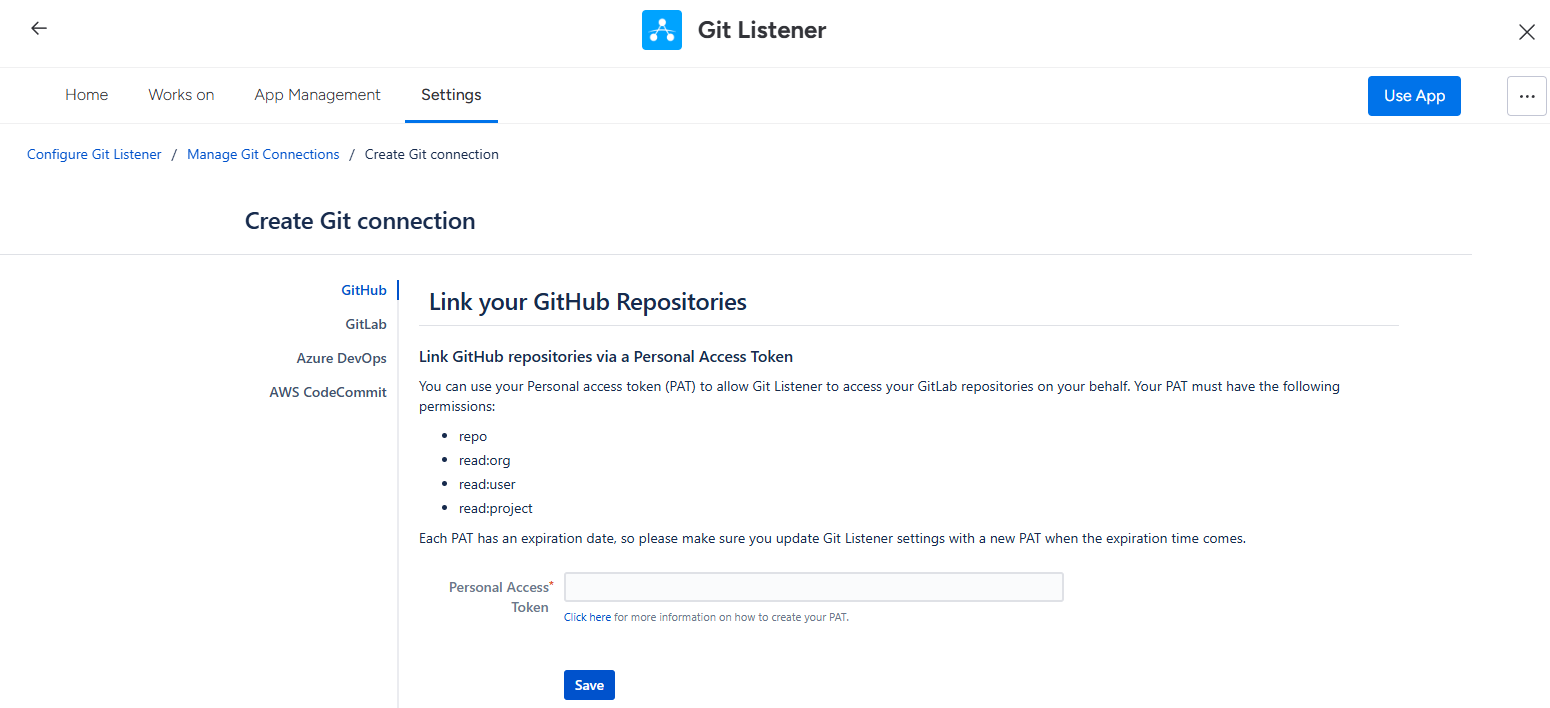This screenshot has height=708, width=1550.
Task: Focus the Personal Access Token field
Action: tap(813, 587)
